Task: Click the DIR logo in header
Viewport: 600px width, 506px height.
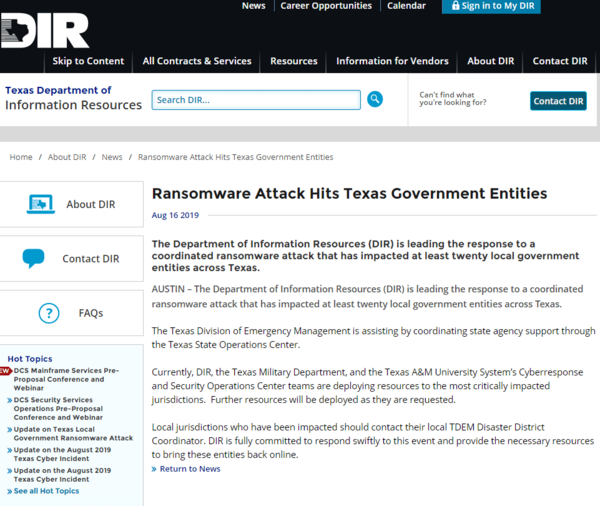Action: 45,31
